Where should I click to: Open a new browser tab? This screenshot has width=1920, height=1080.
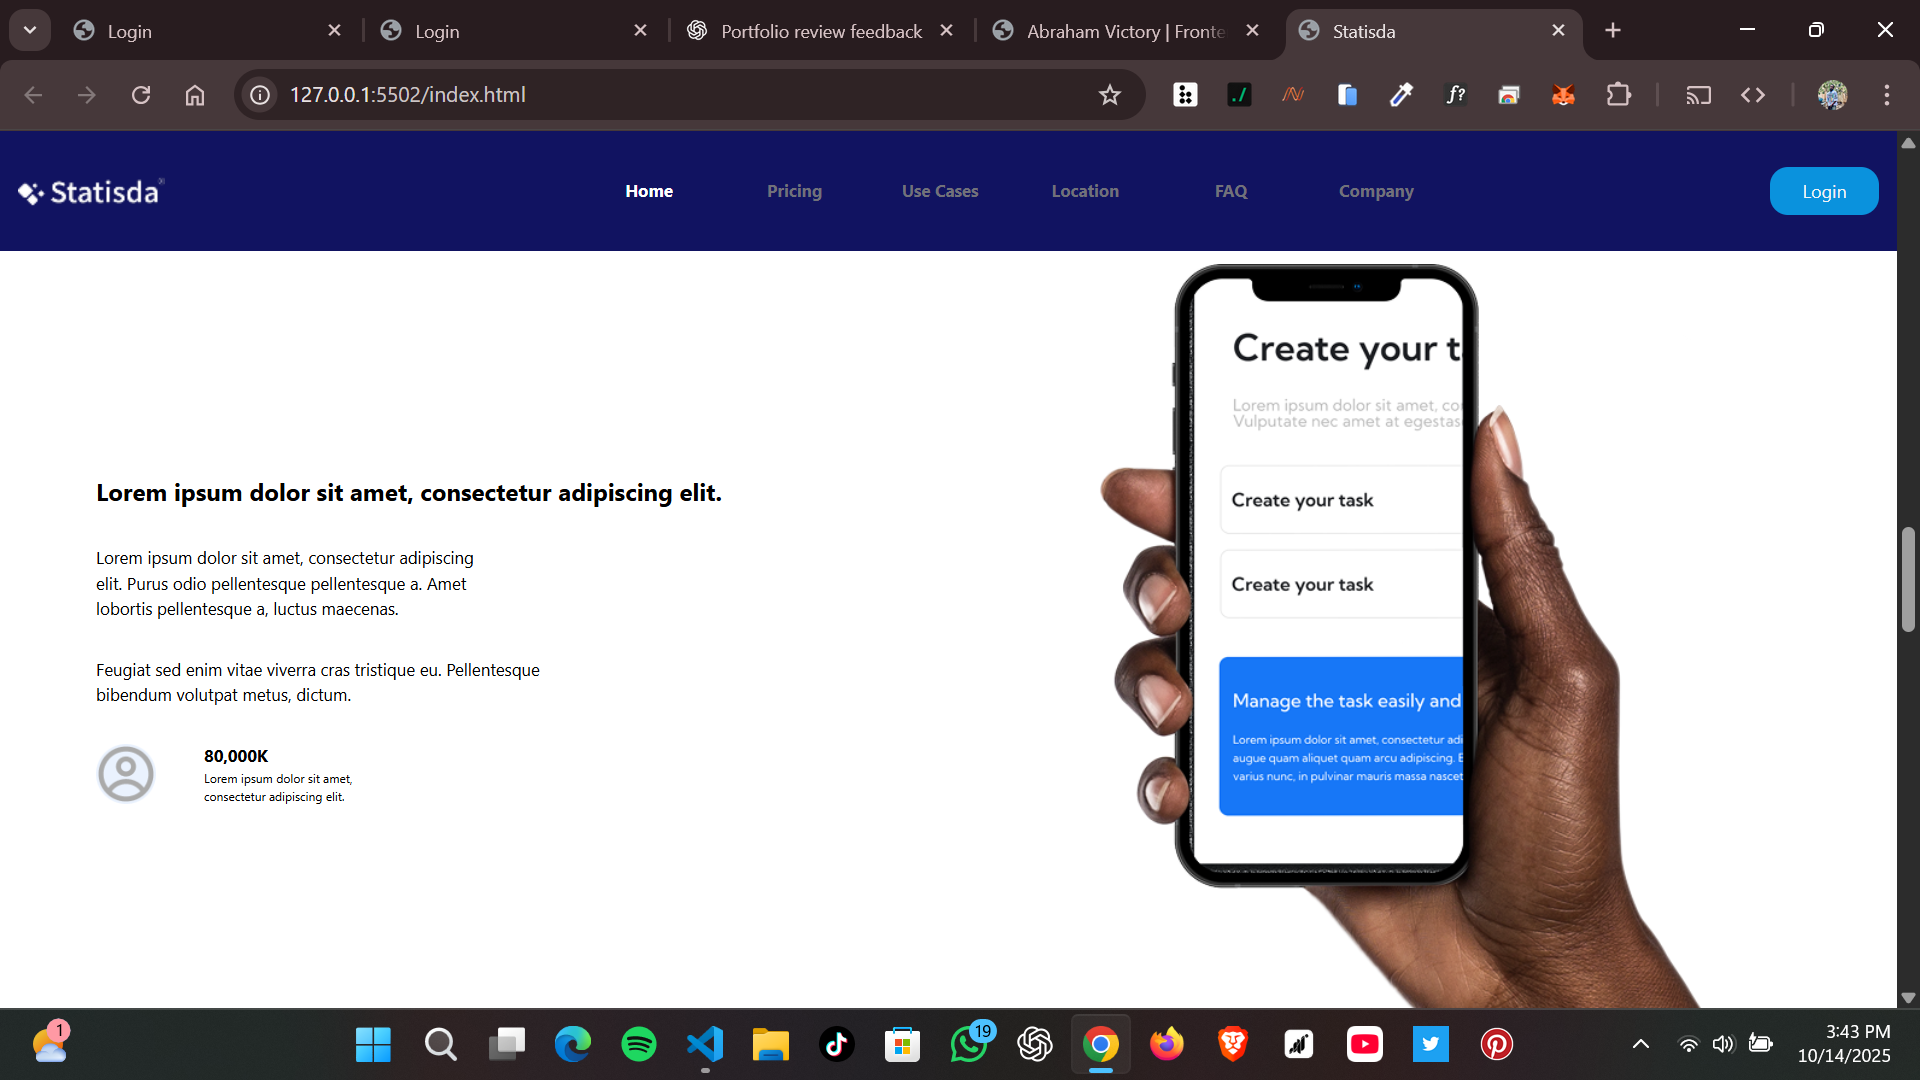(1613, 31)
